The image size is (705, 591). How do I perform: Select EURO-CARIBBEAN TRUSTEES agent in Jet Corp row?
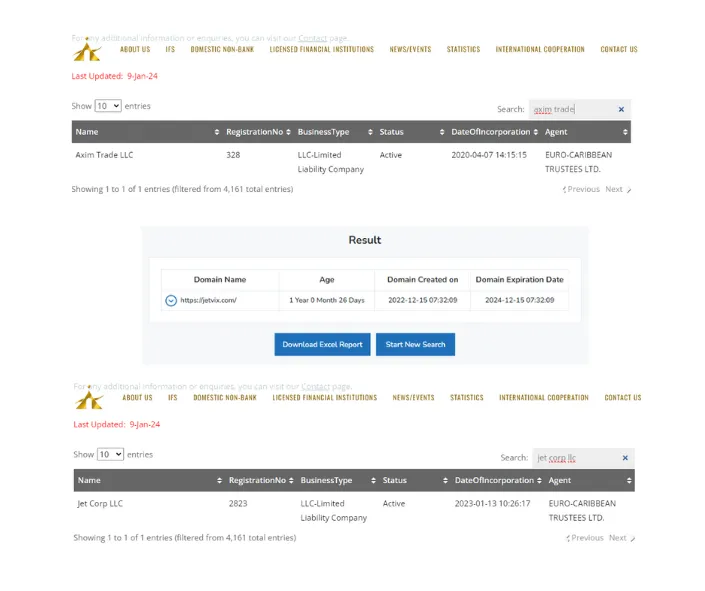pos(582,511)
